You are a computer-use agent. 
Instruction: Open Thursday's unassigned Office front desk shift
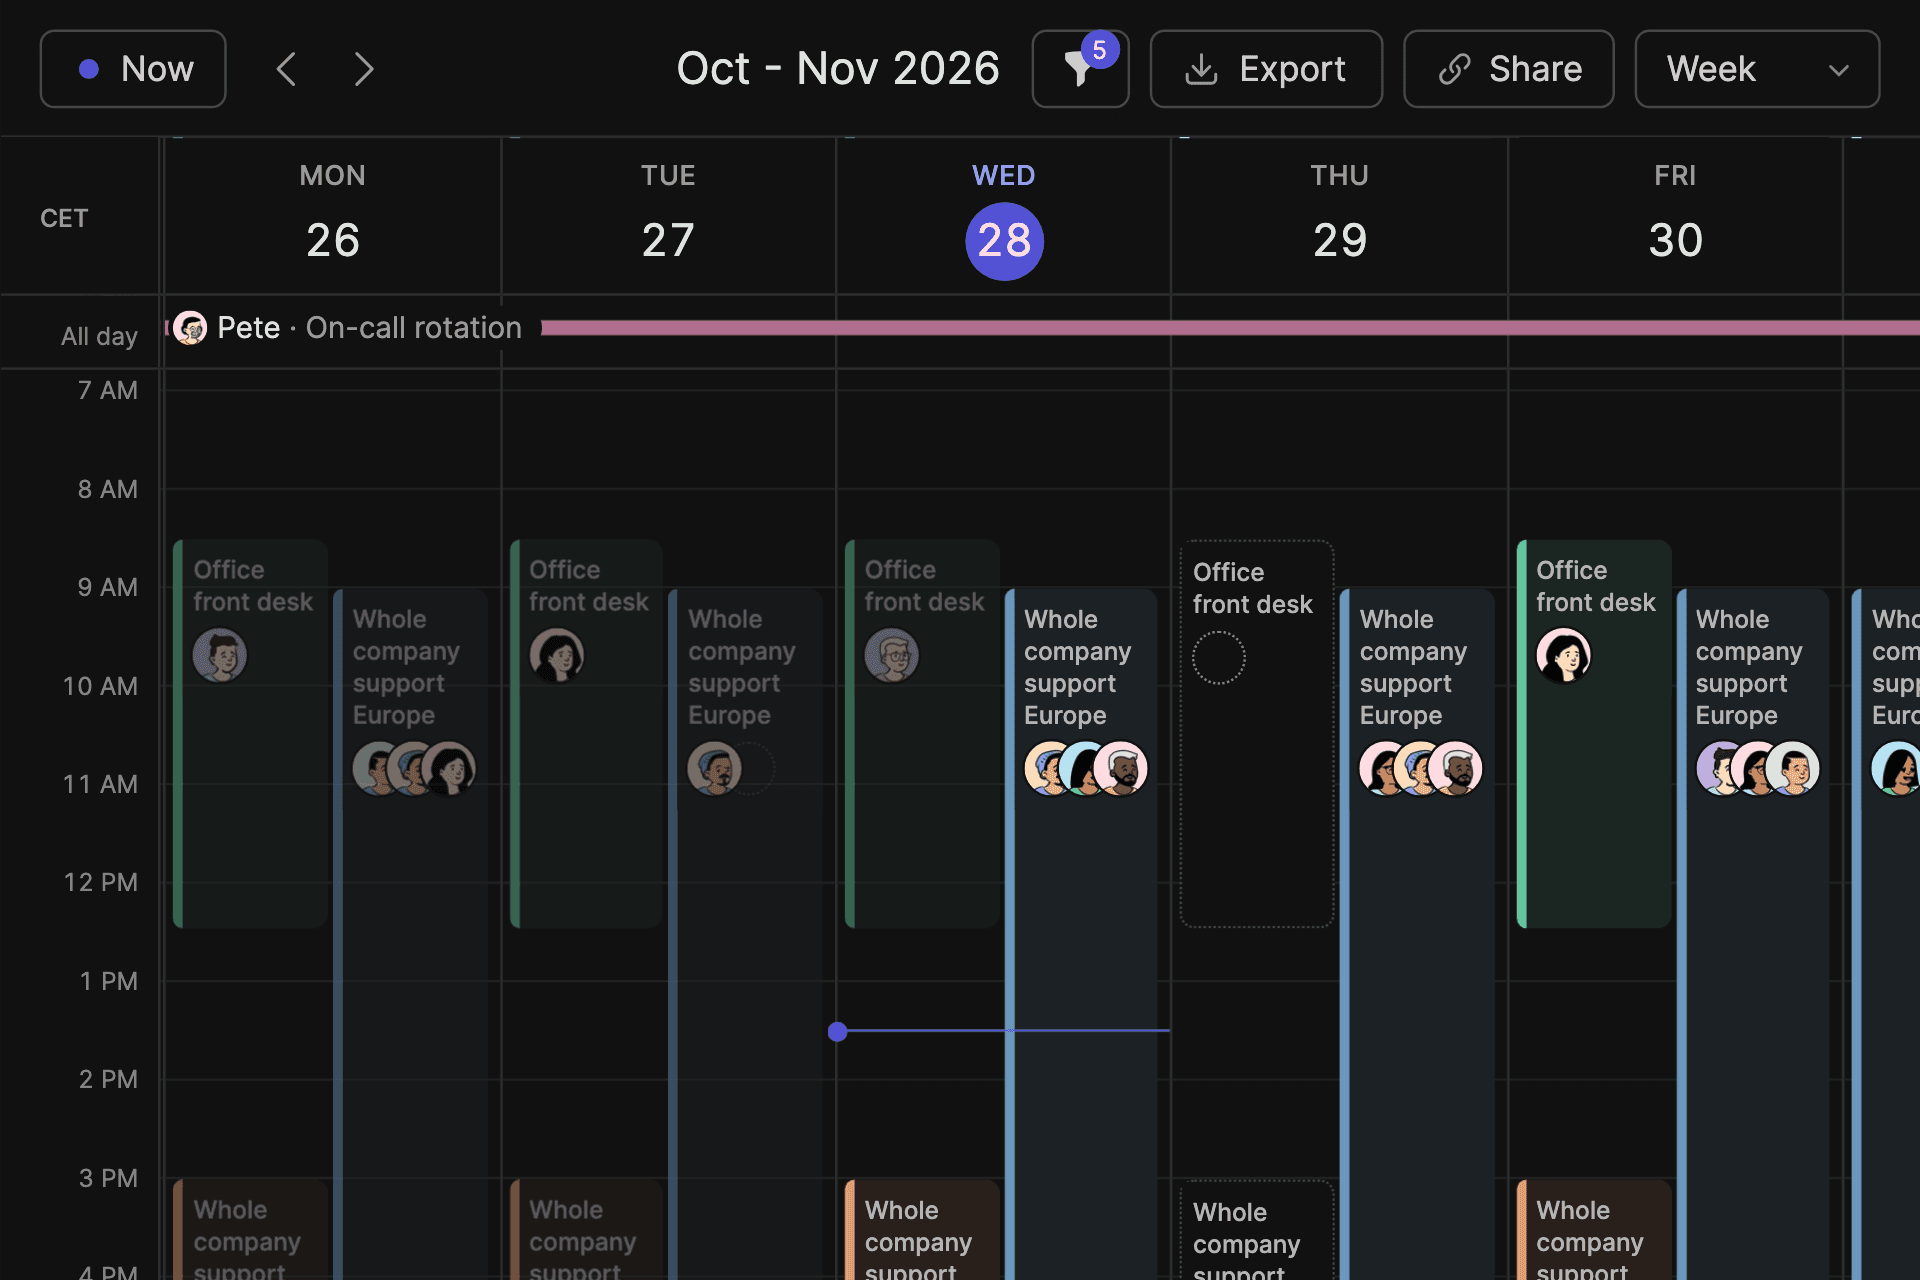tap(1257, 734)
